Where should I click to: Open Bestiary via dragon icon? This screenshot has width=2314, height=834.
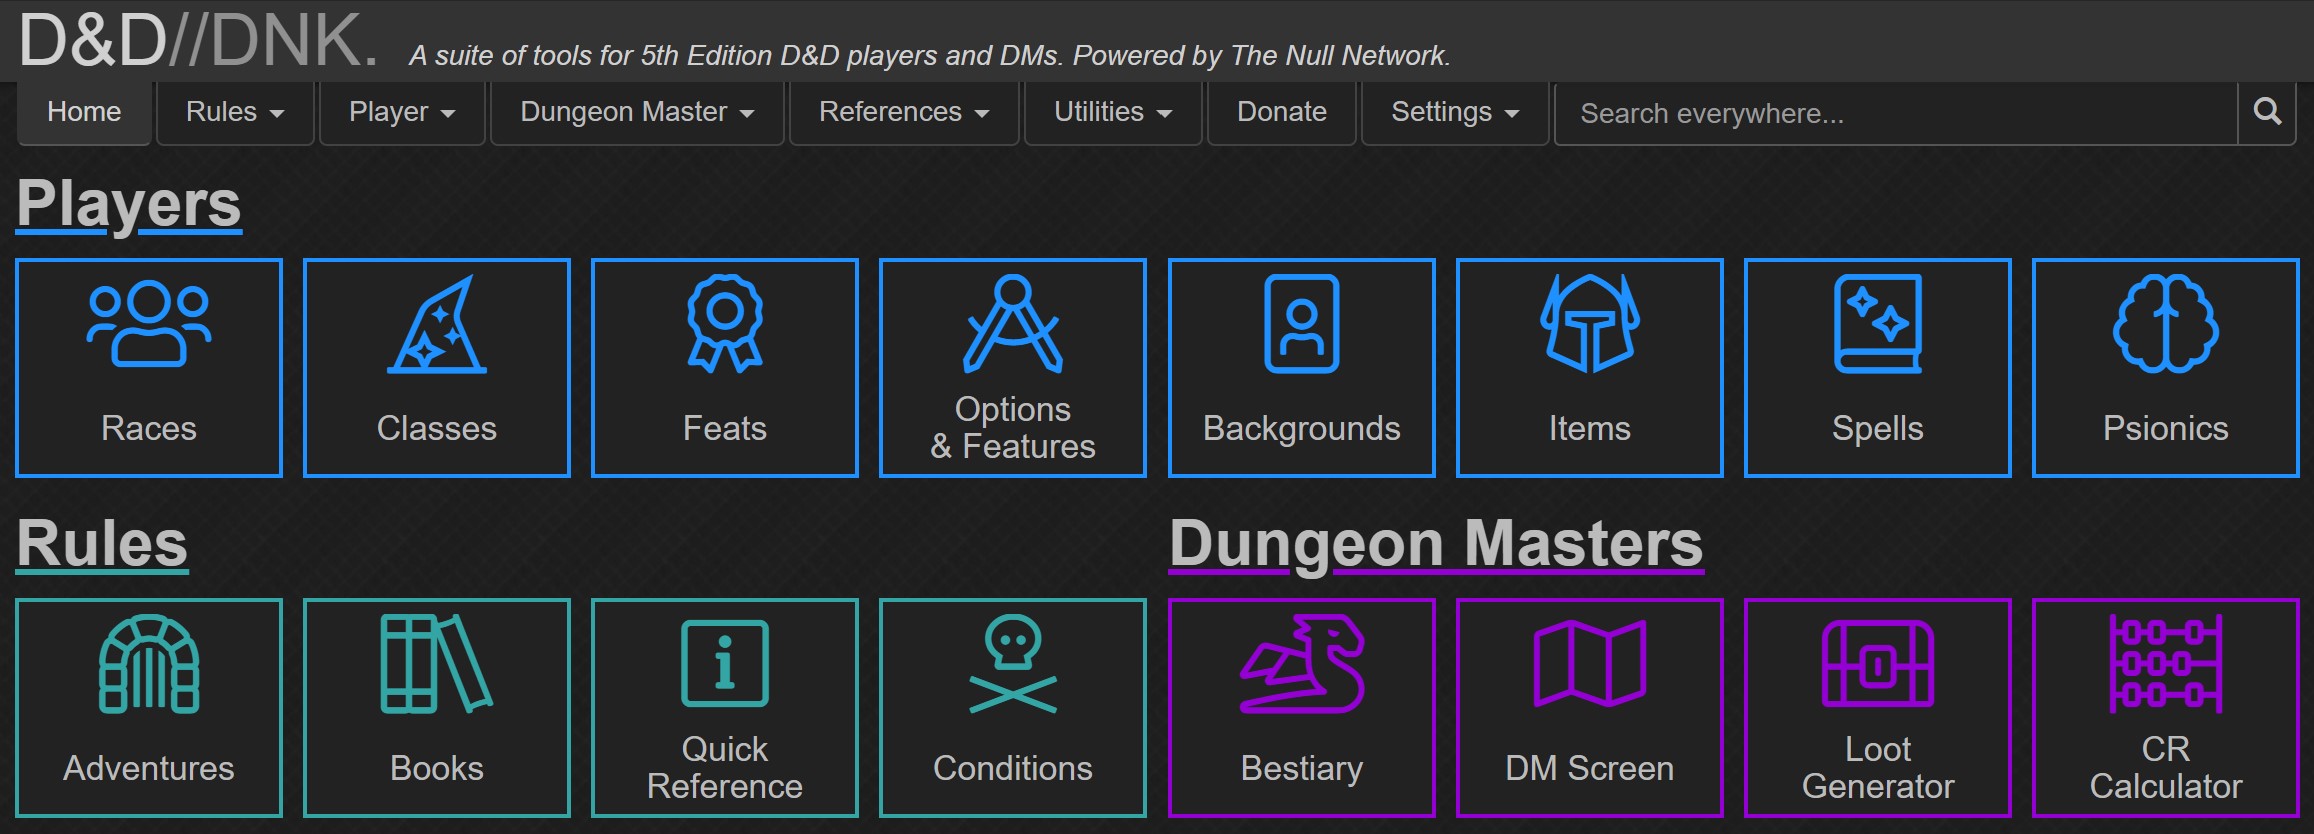tap(1301, 663)
